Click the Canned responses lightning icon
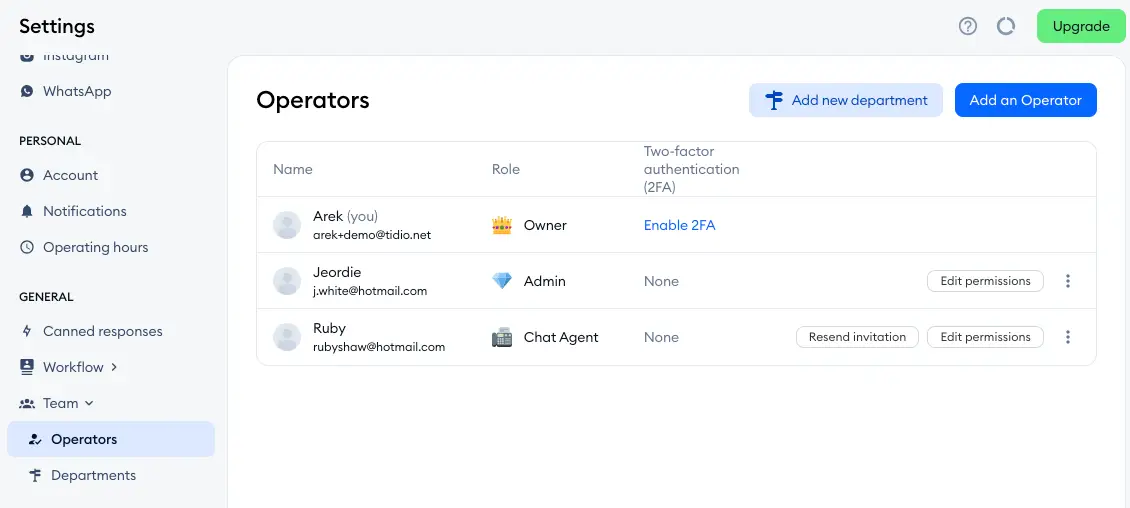Viewport: 1130px width, 508px height. pos(27,331)
